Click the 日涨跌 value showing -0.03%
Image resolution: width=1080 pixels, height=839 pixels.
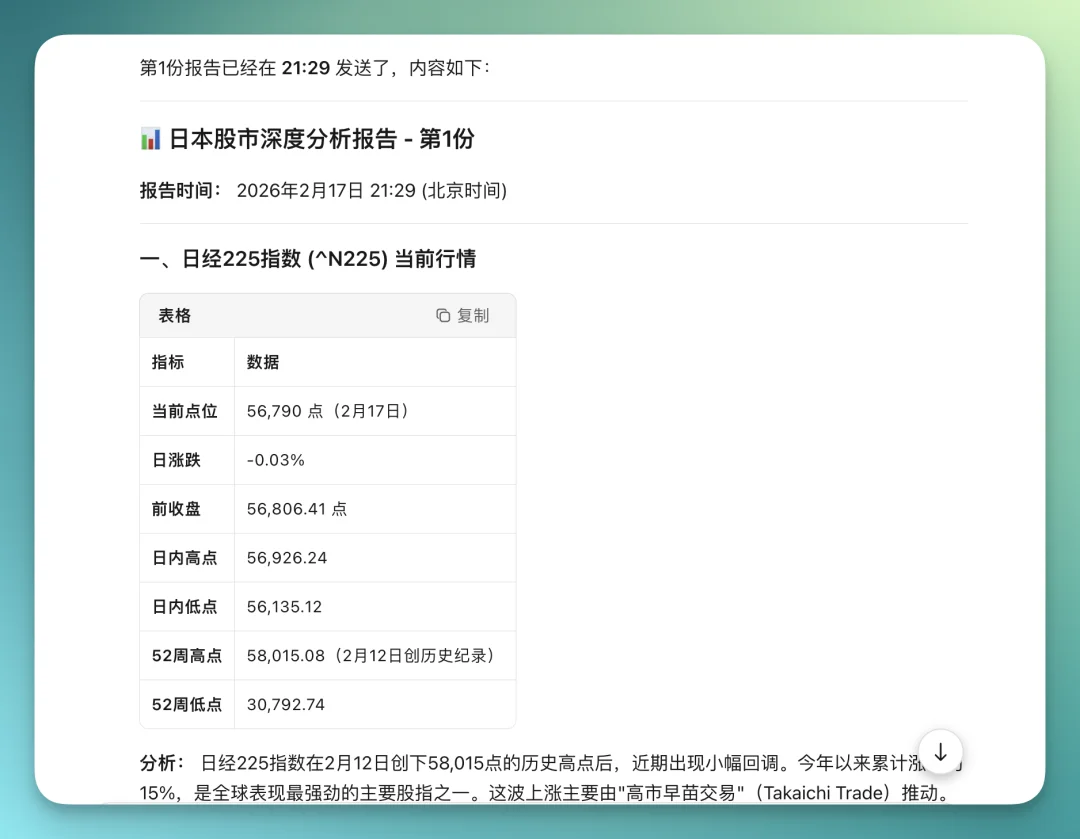[x=275, y=459]
